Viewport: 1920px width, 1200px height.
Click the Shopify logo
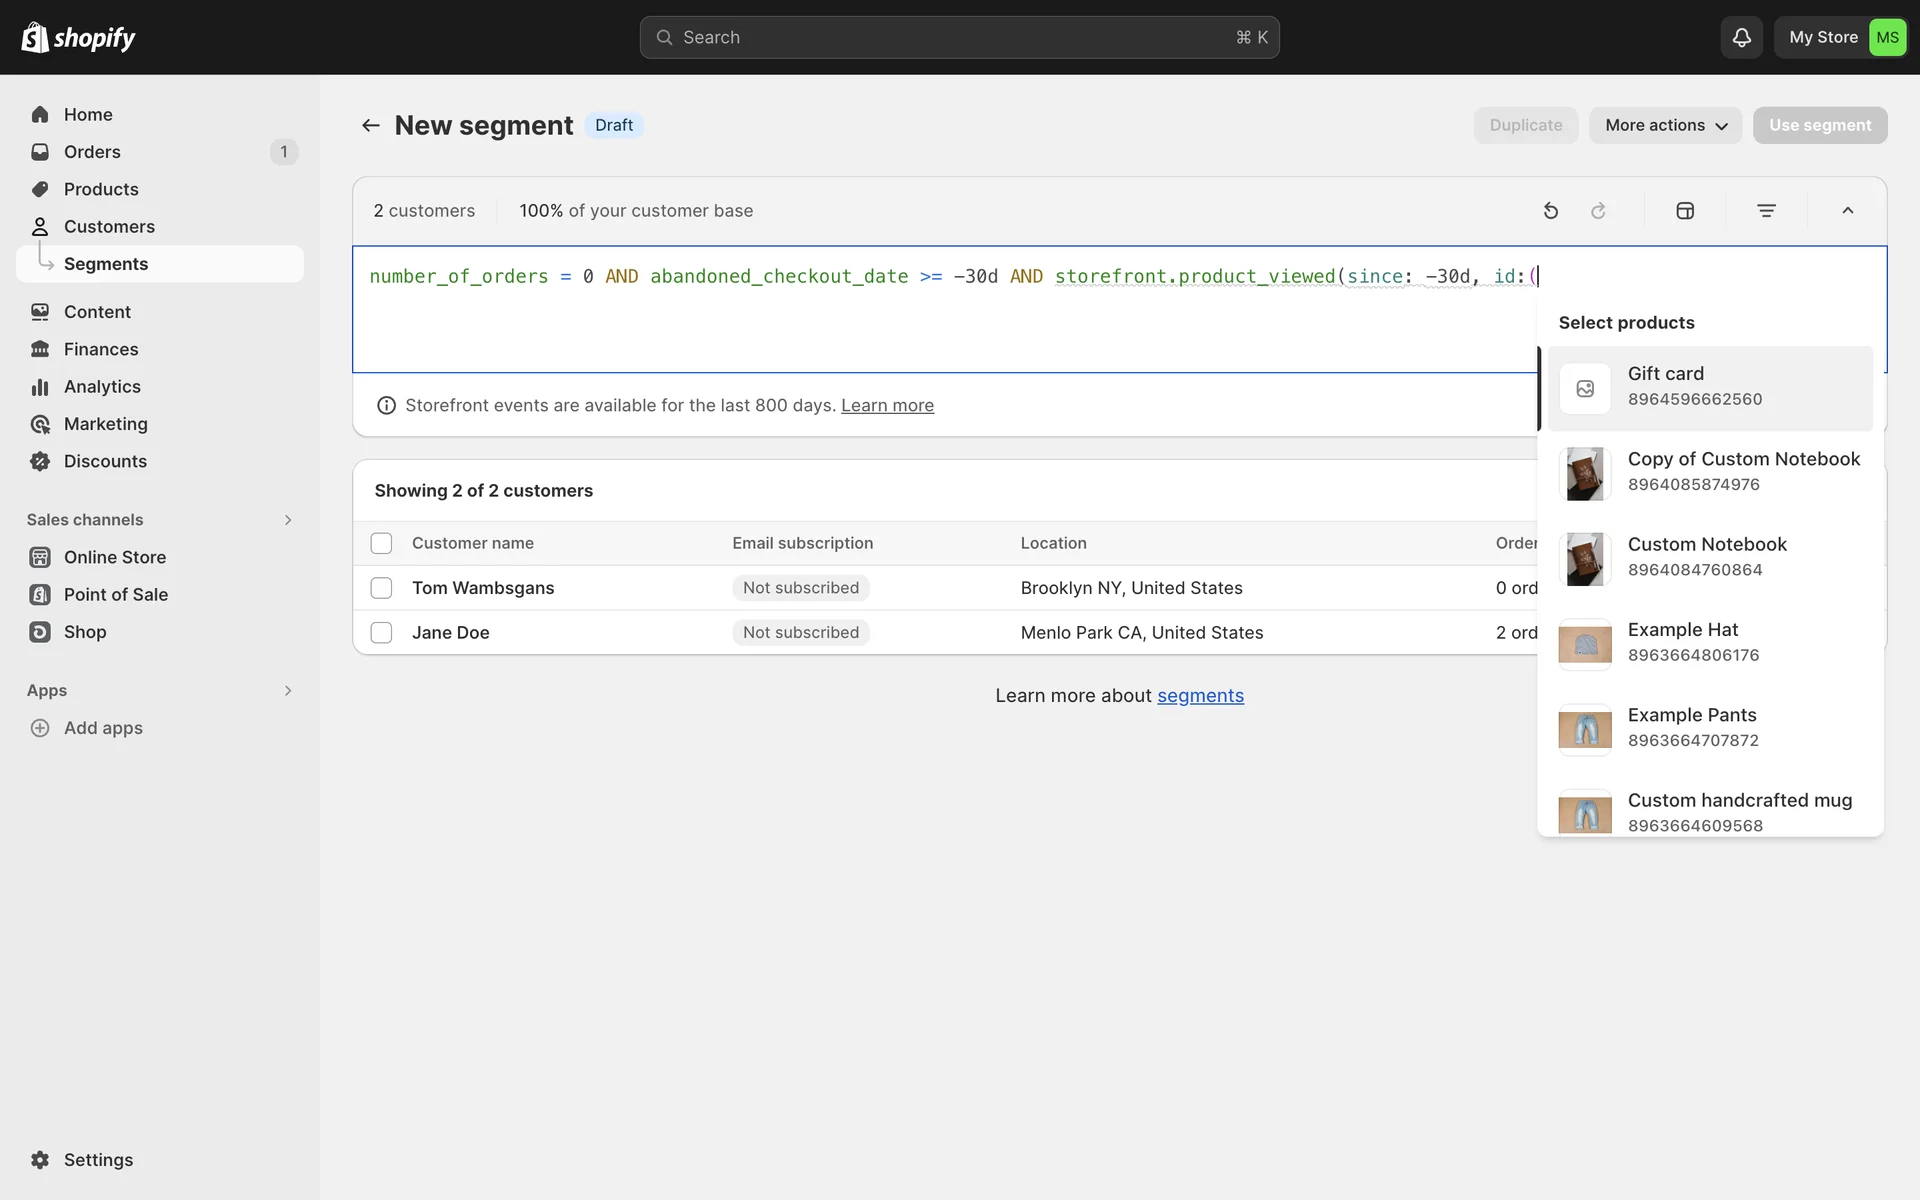click(78, 37)
